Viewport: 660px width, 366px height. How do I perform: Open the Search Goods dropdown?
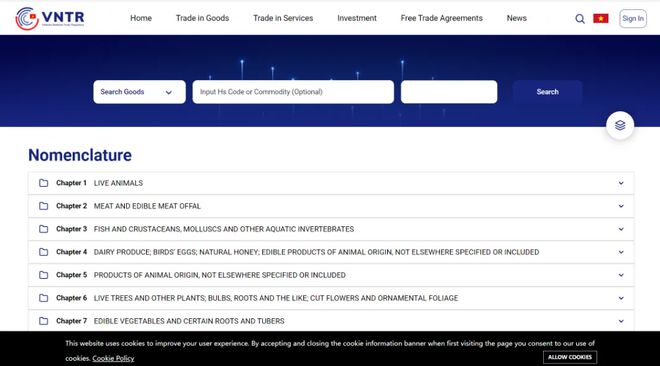point(139,92)
